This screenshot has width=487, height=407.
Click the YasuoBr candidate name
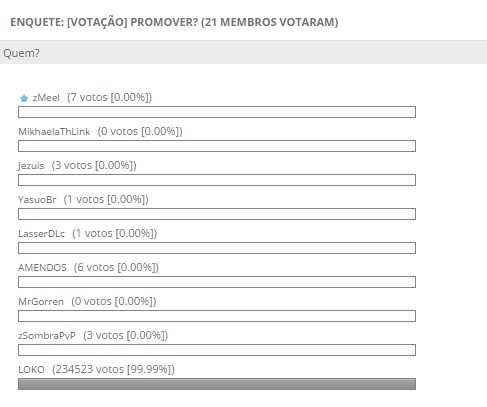pos(37,200)
